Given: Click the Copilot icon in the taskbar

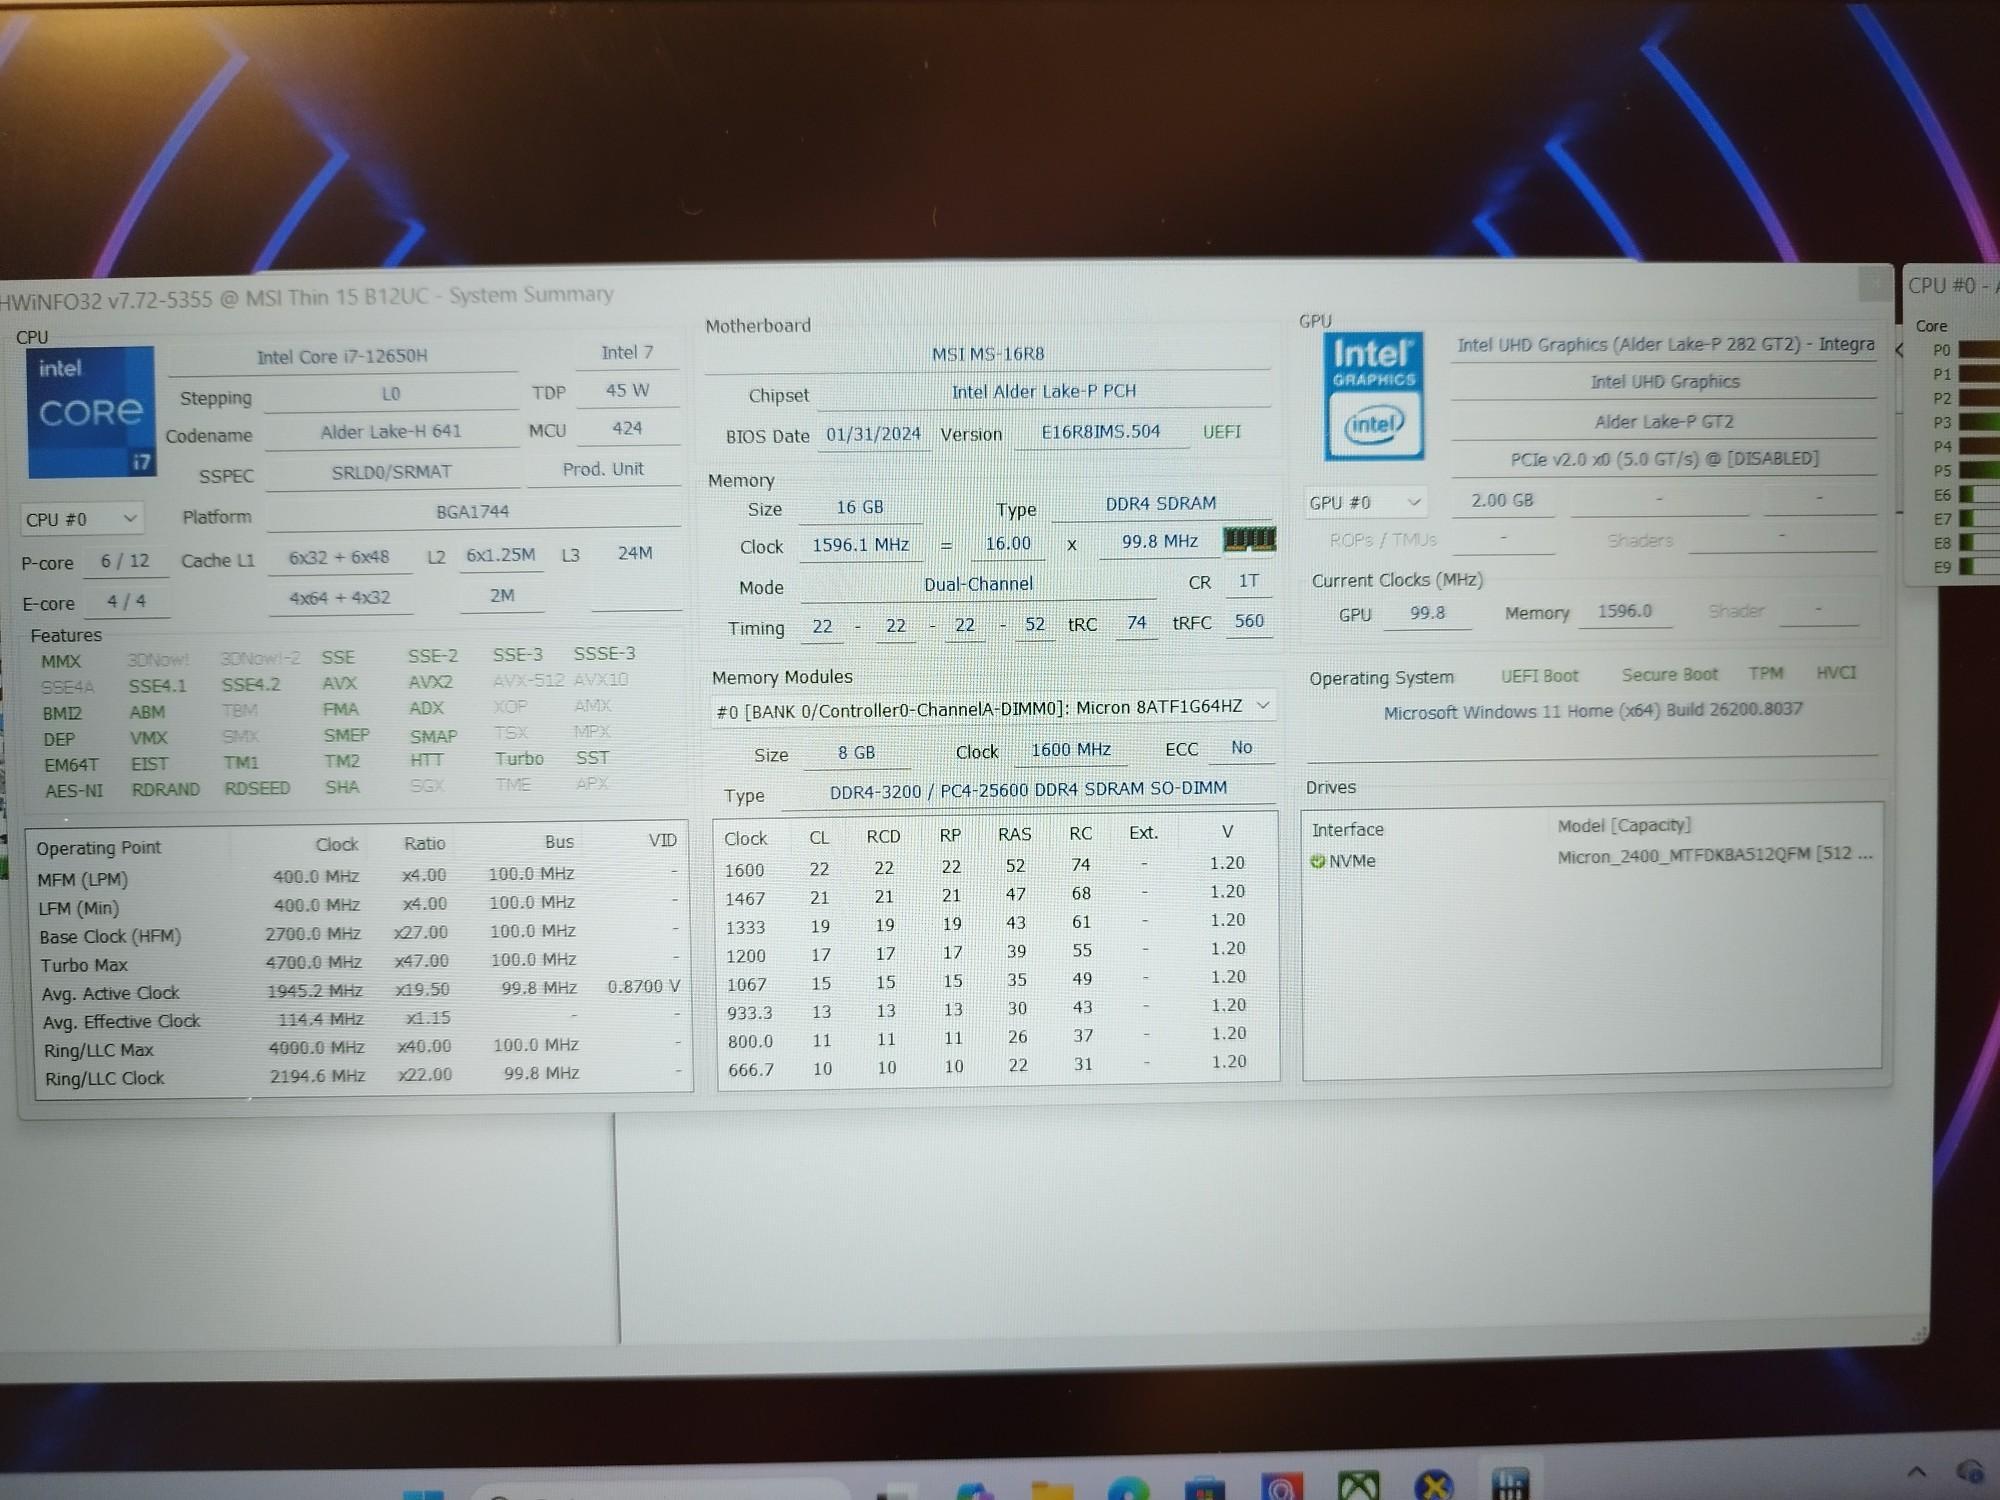Looking at the screenshot, I should click(x=975, y=1490).
